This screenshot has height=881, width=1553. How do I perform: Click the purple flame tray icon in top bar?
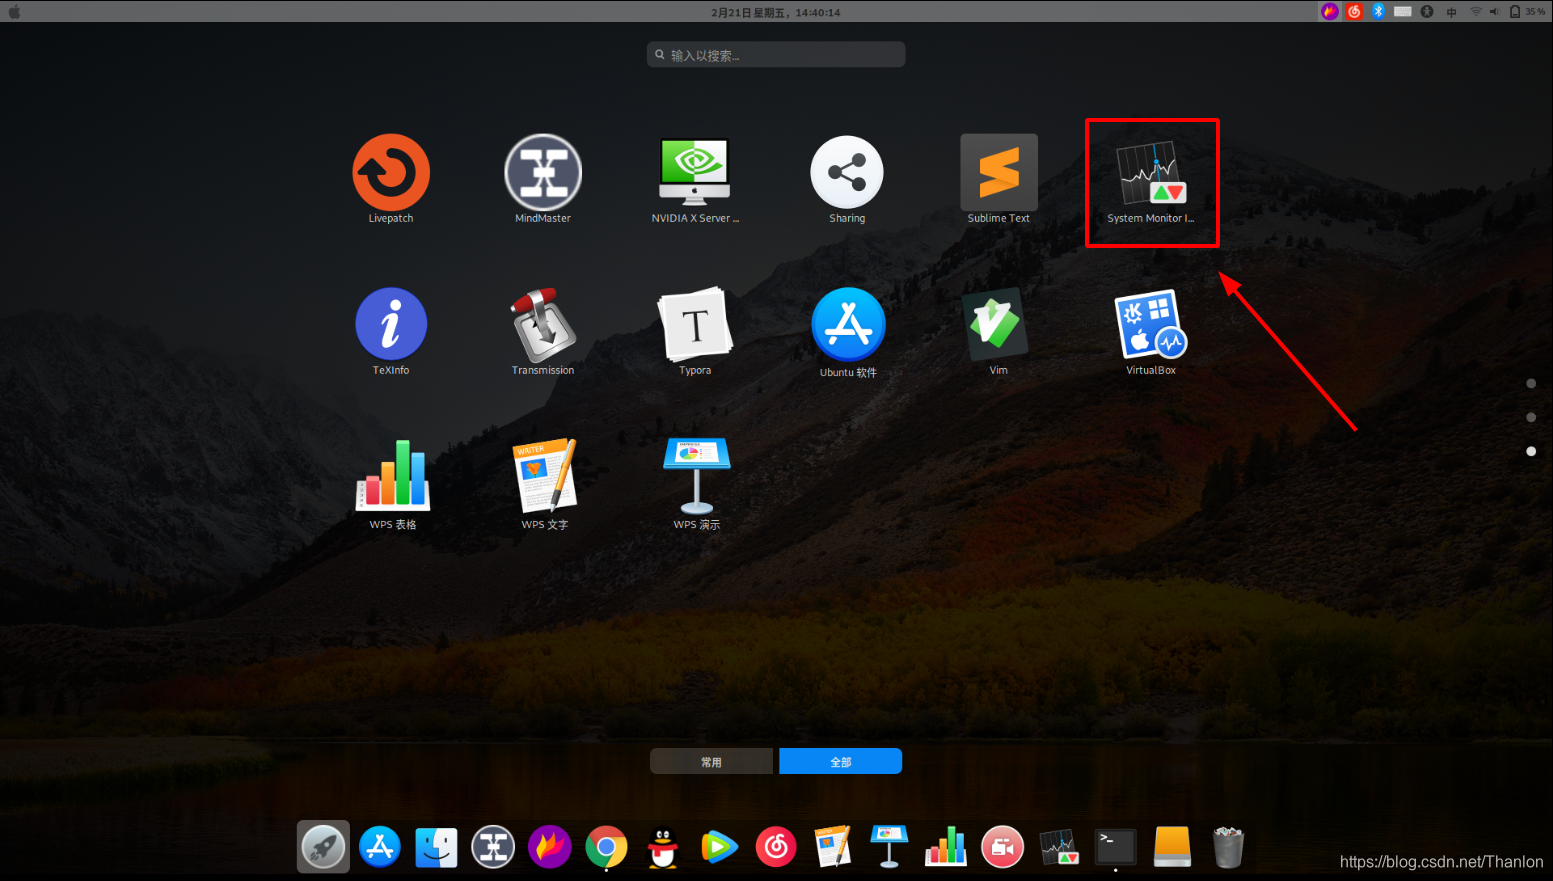click(1330, 12)
